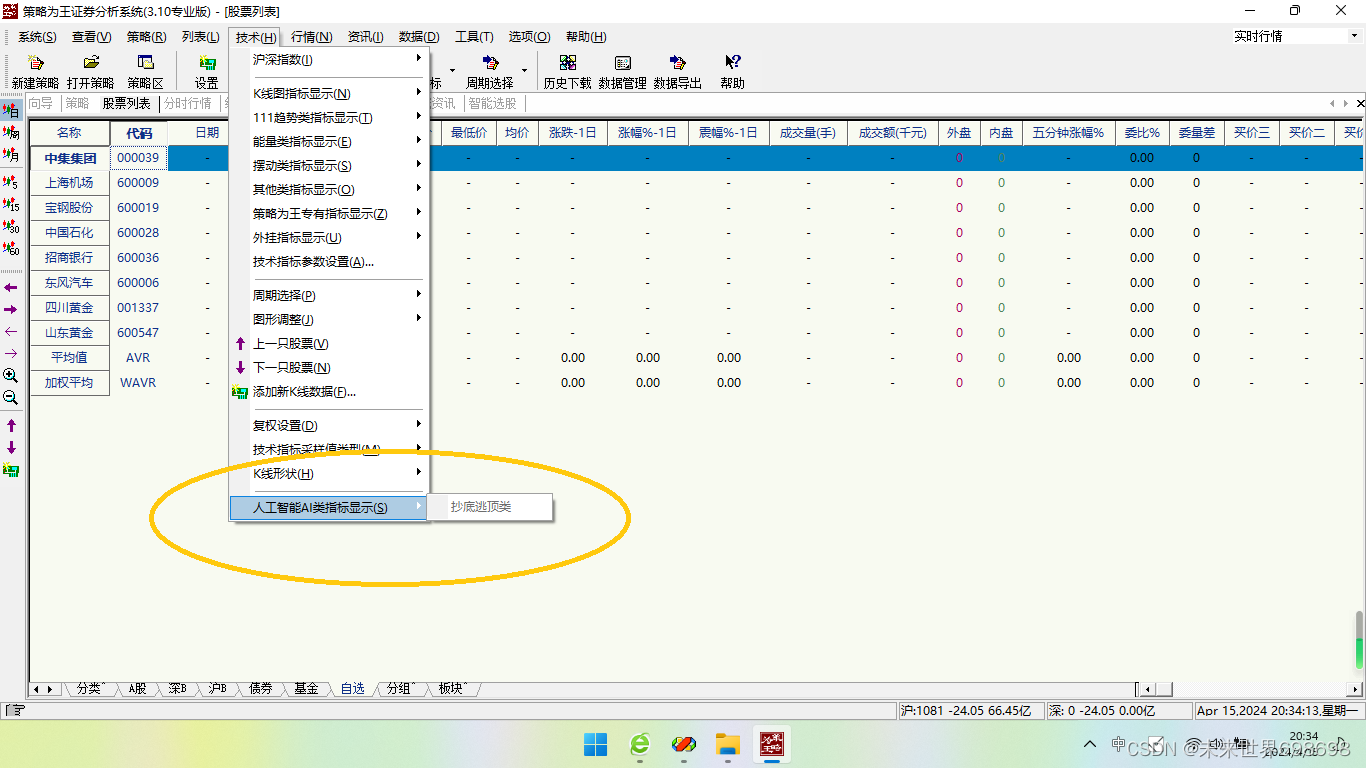The height and width of the screenshot is (768, 1366).
Task: Show hidden tray icons chevron
Action: pos(1090,745)
